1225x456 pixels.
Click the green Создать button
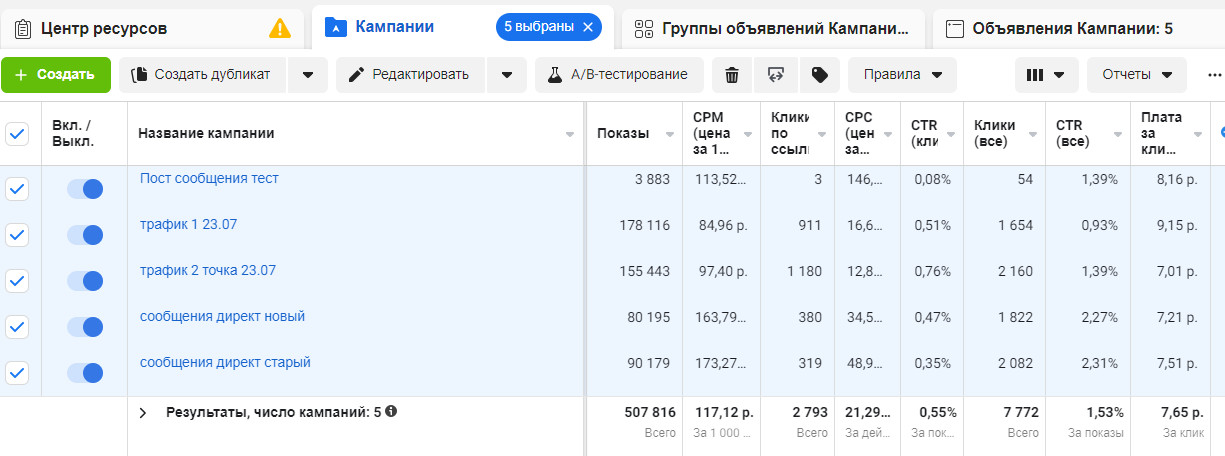coord(55,75)
